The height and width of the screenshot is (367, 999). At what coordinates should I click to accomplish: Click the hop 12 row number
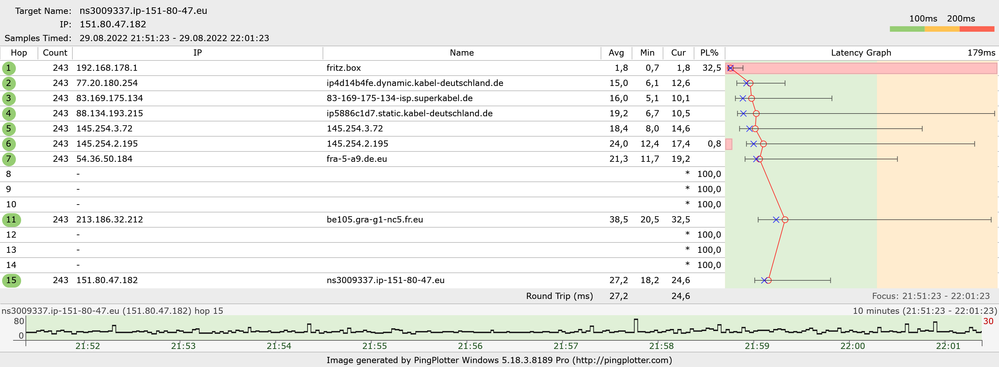click(10, 235)
